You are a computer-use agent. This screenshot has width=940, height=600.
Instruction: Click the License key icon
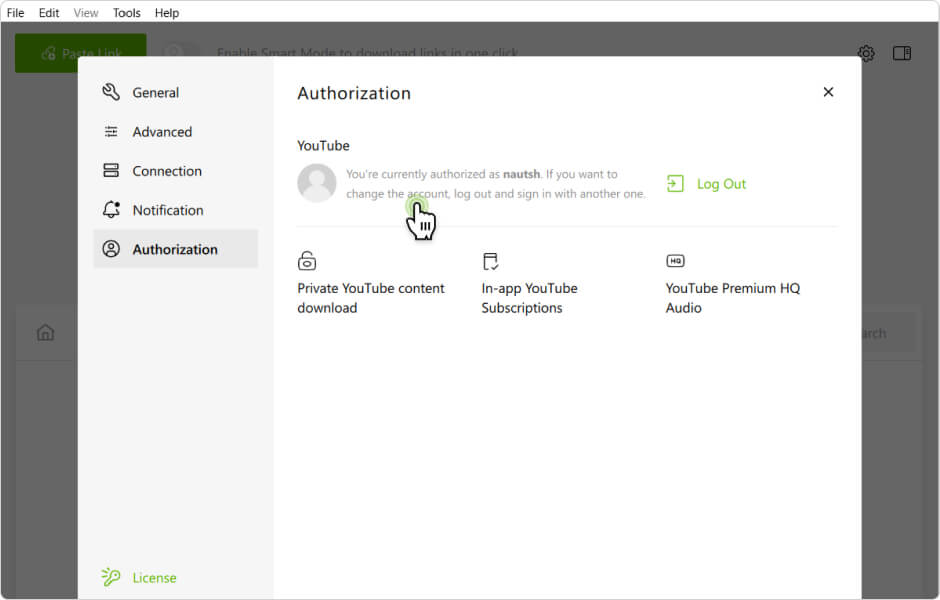111,577
